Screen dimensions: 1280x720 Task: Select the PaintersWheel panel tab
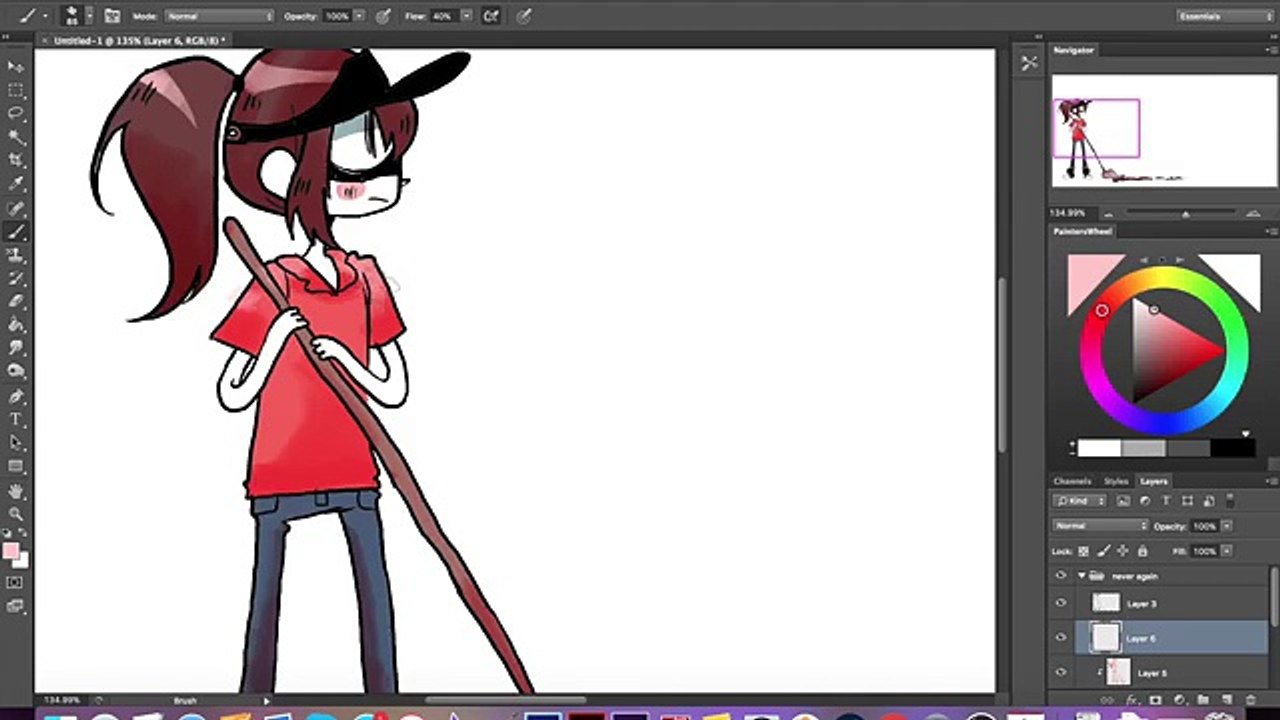(1083, 231)
